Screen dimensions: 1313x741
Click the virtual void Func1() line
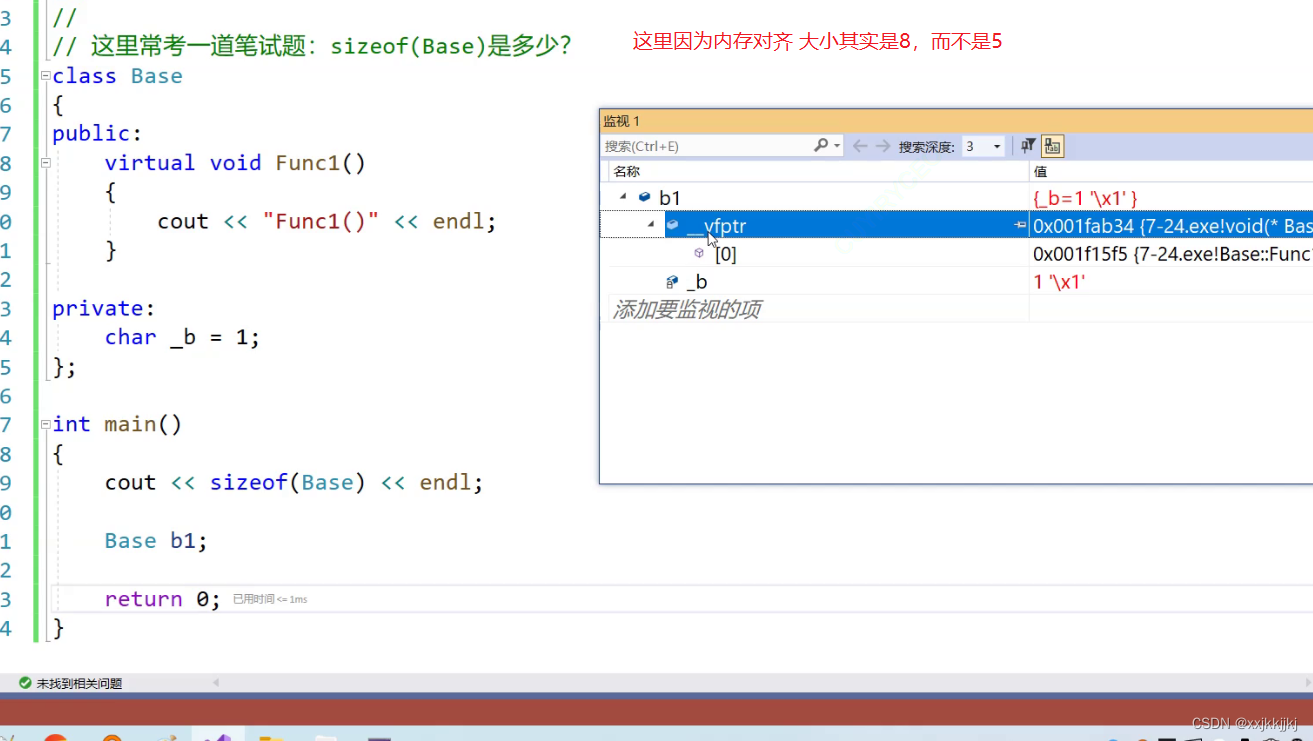pyautogui.click(x=235, y=163)
